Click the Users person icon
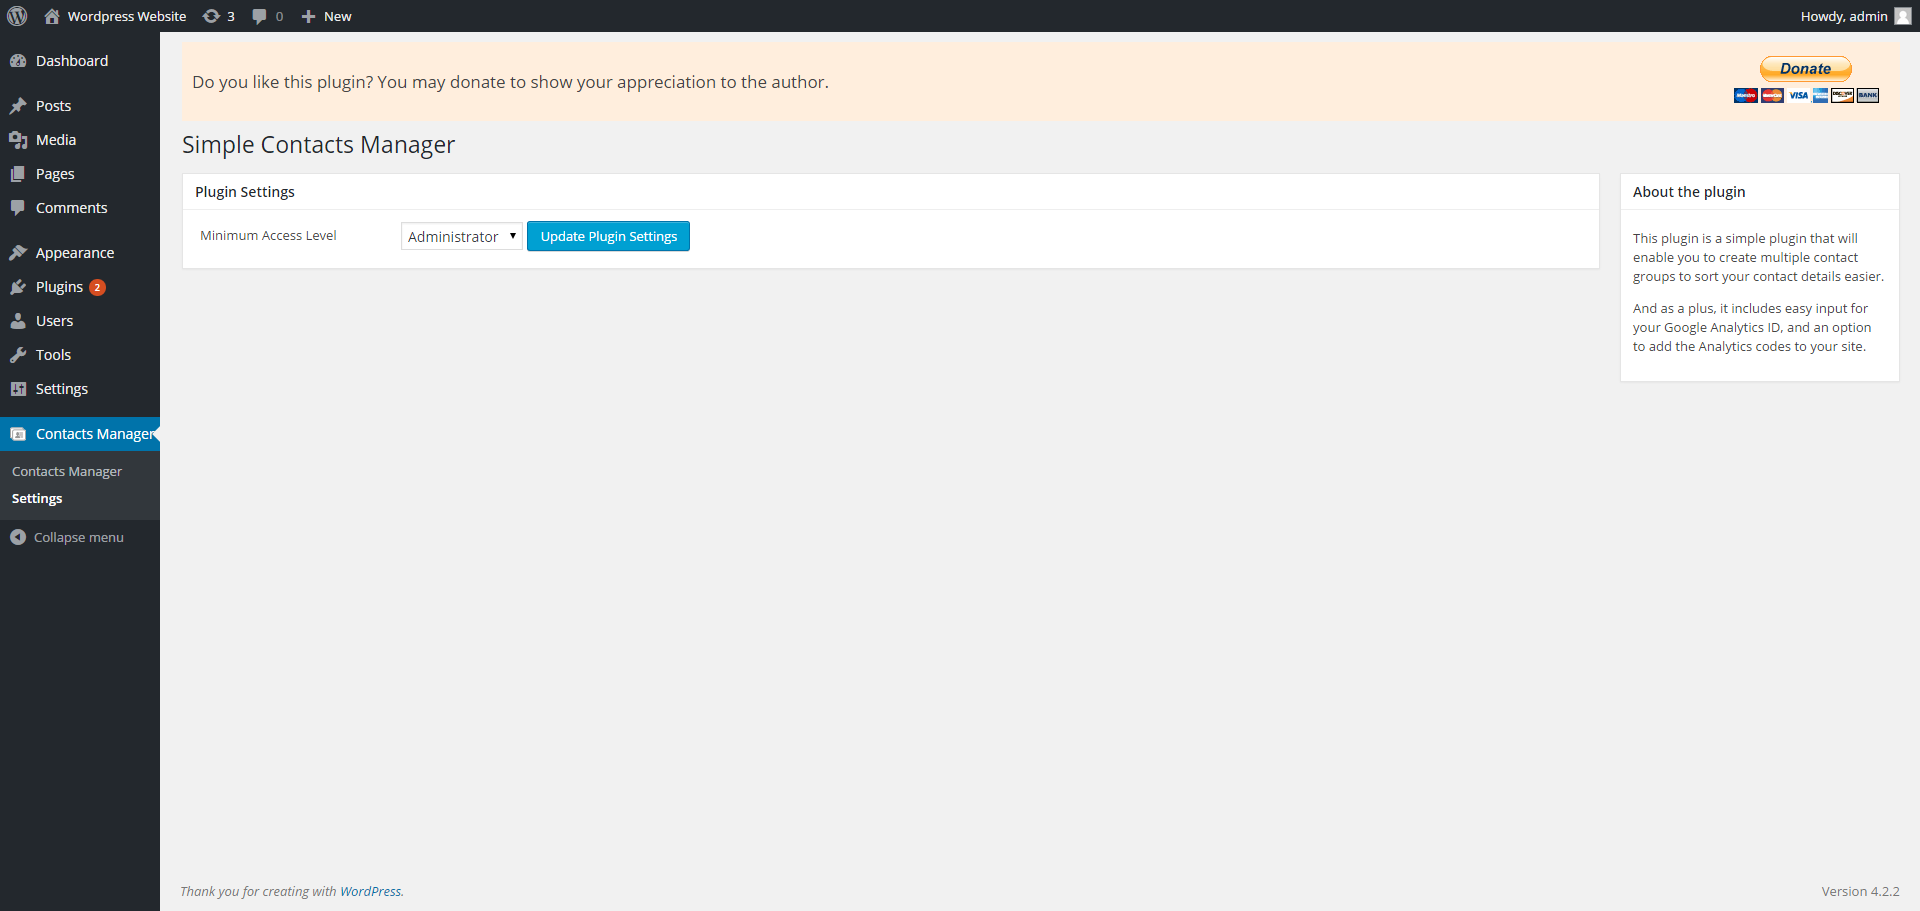The image size is (1920, 911). tap(18, 321)
